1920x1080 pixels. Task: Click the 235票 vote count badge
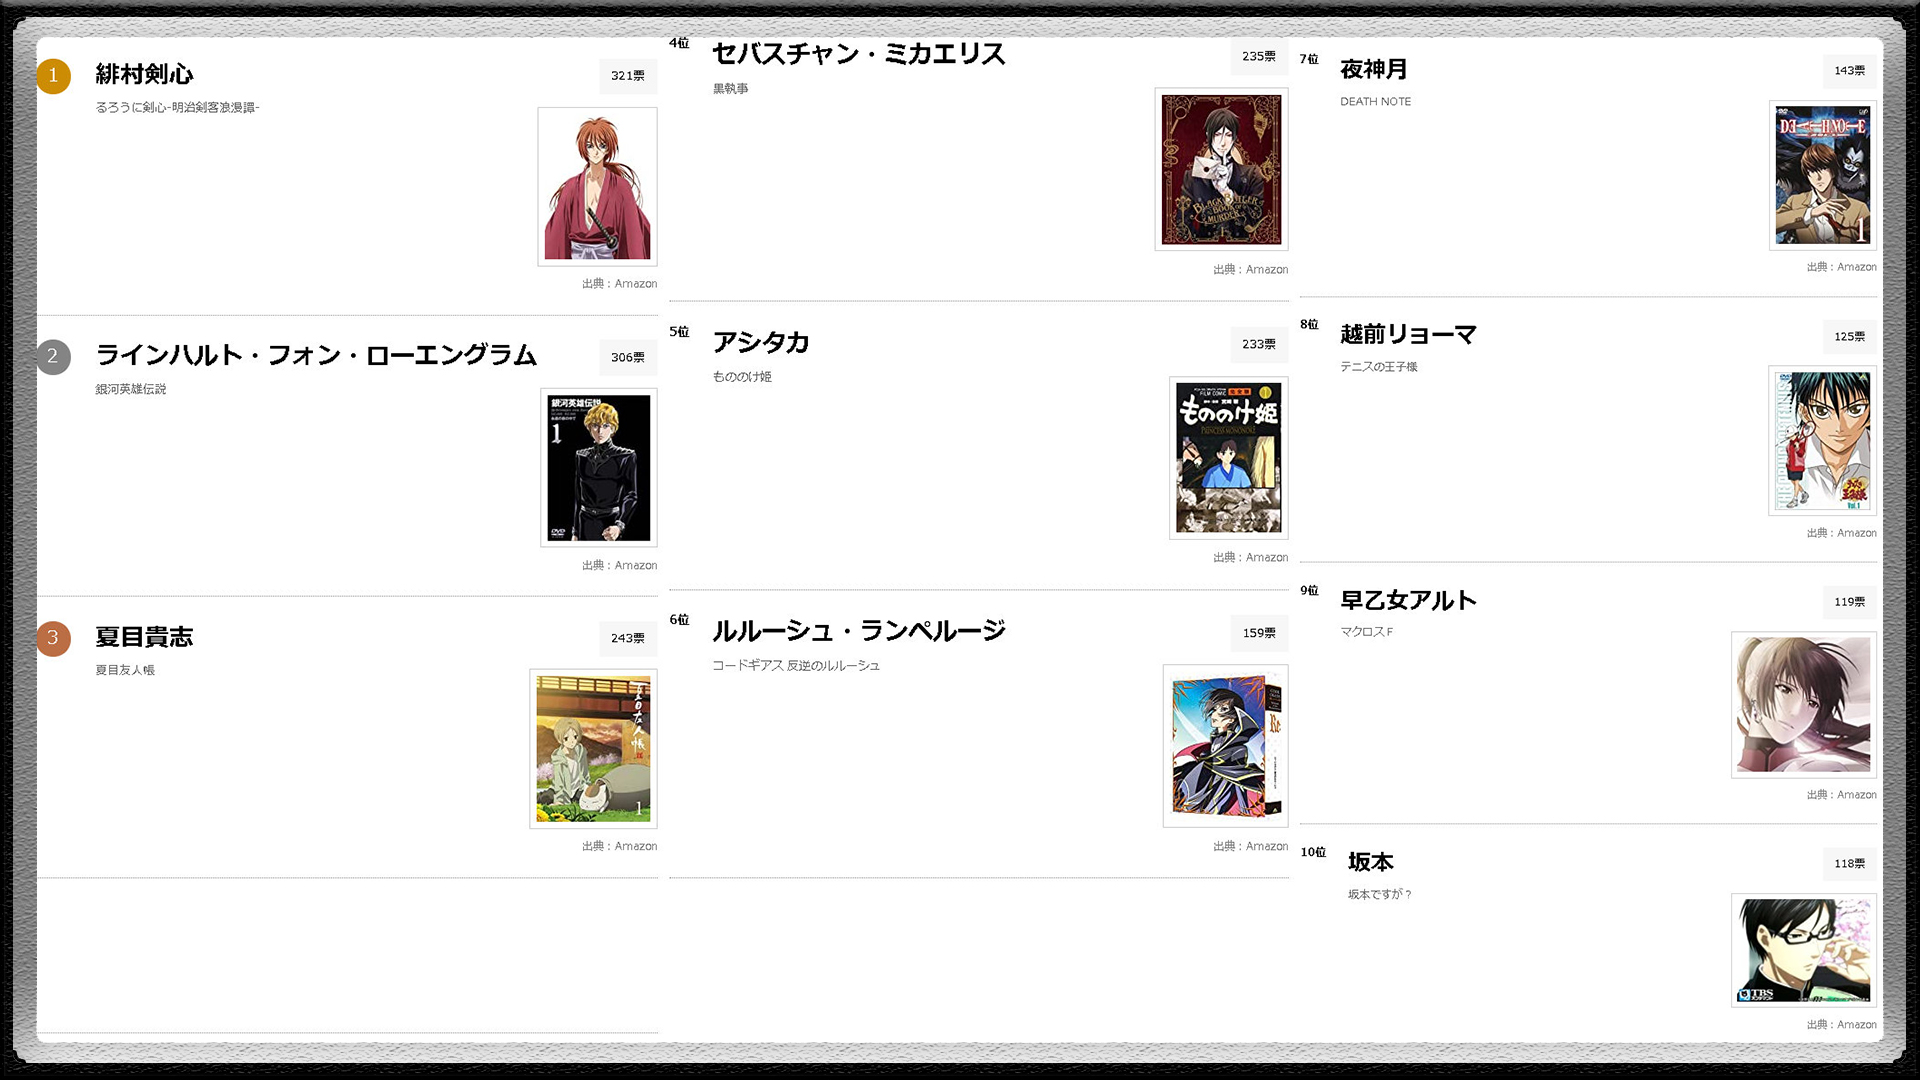click(x=1259, y=57)
